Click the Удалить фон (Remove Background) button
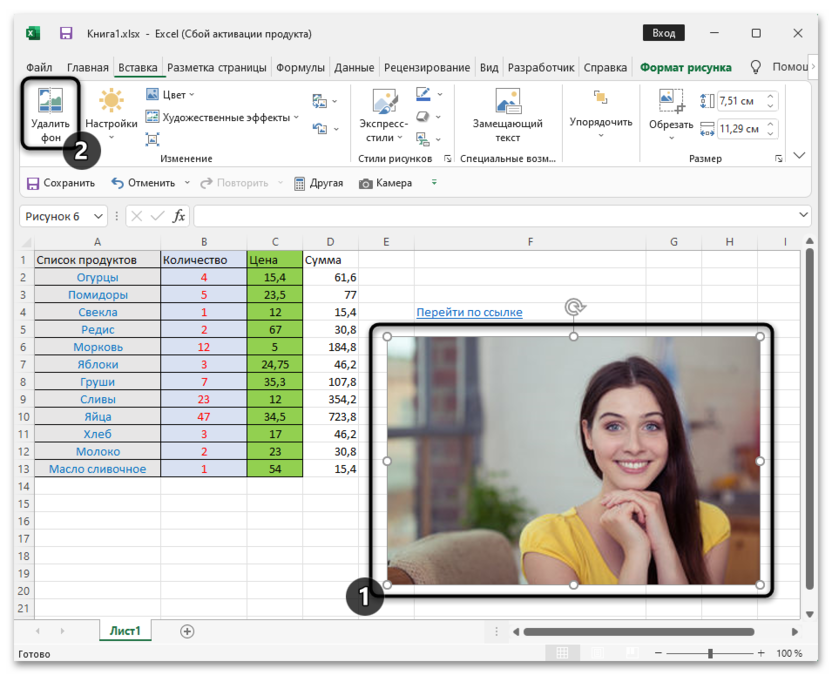832x675 pixels. [50, 117]
